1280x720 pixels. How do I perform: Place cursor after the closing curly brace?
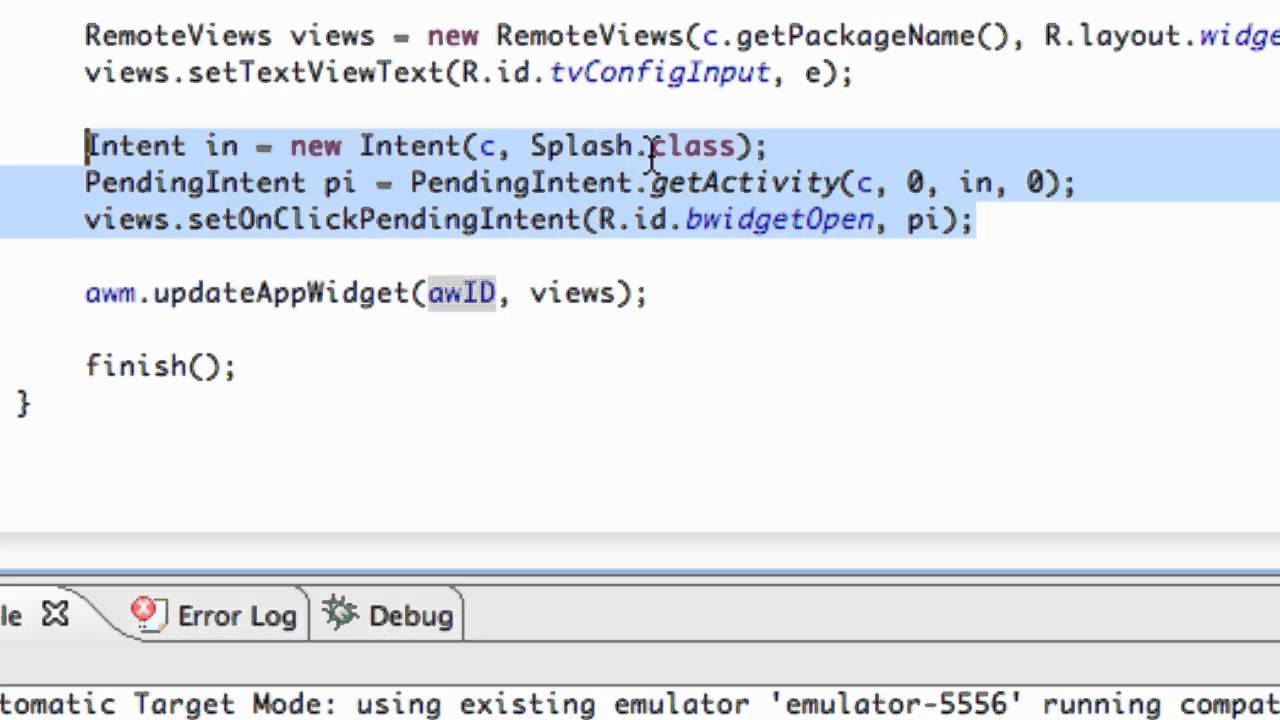click(x=33, y=403)
